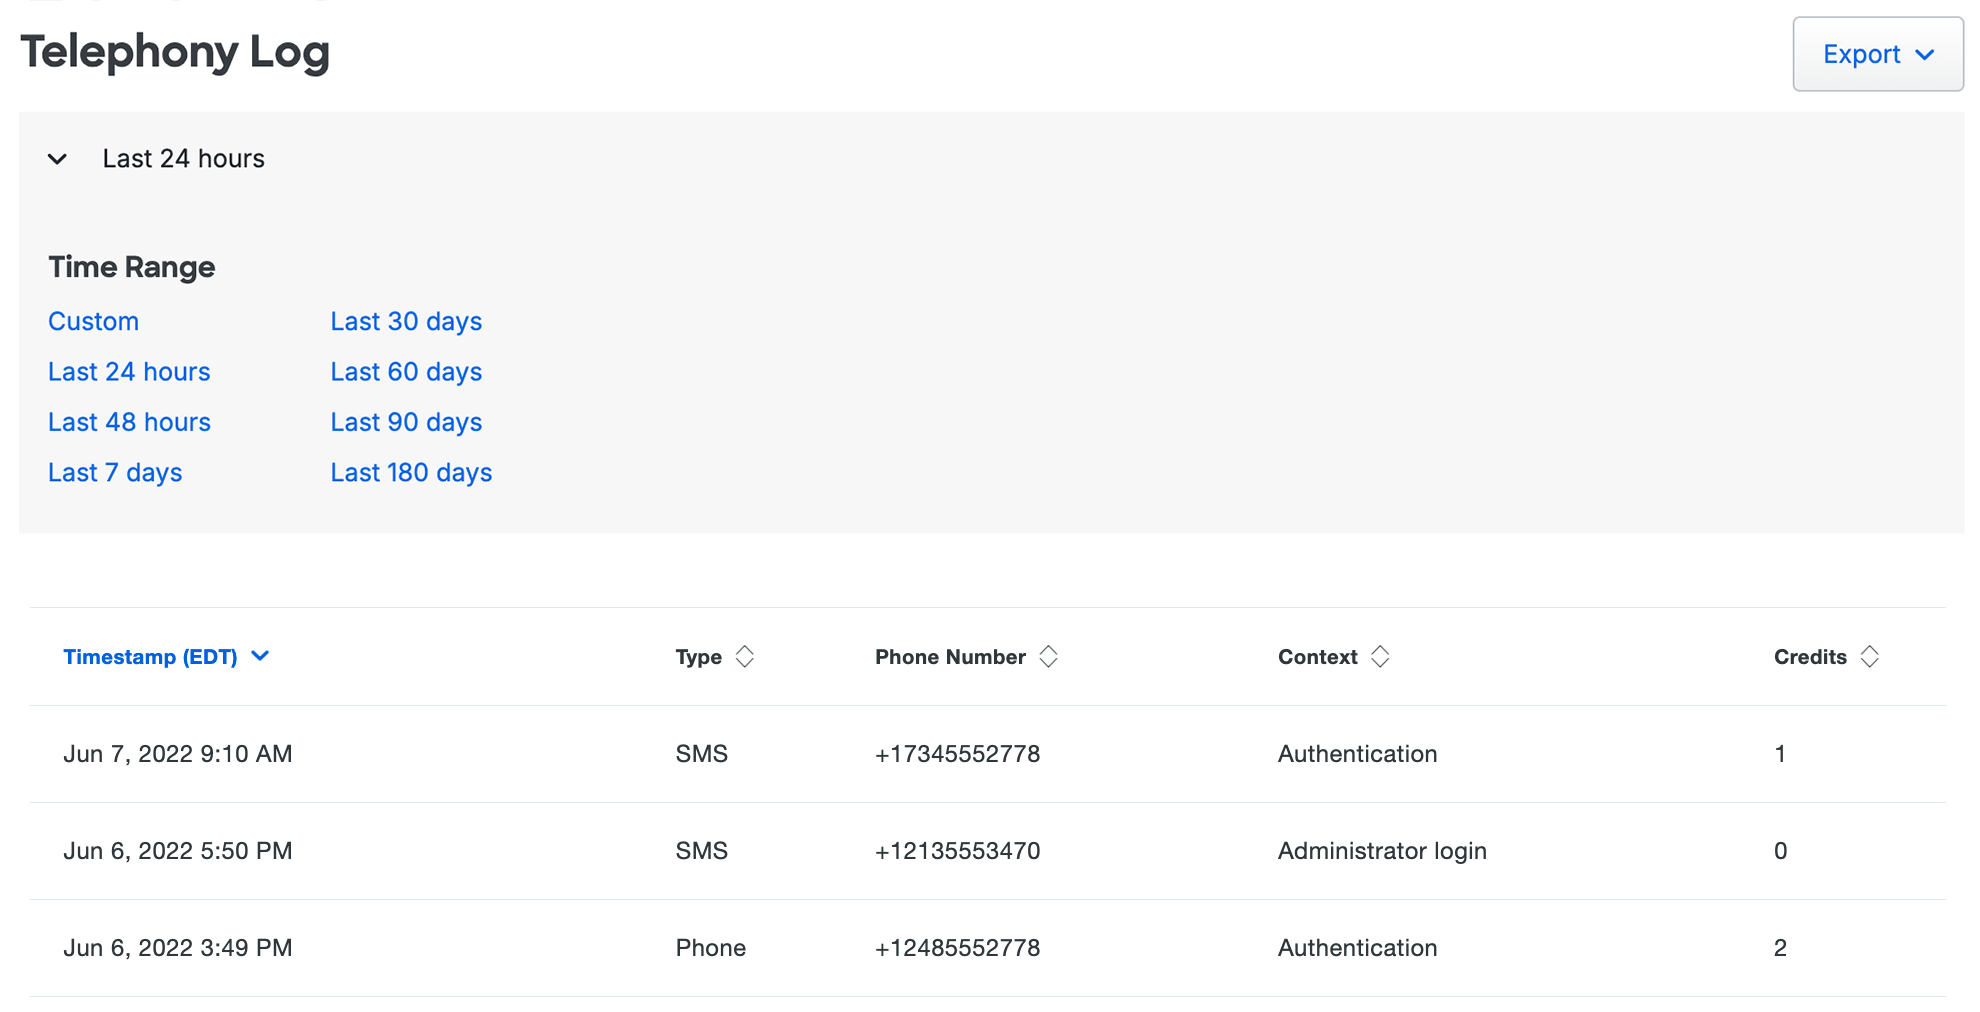Open the Export menu
1980x1012 pixels.
pos(1878,54)
